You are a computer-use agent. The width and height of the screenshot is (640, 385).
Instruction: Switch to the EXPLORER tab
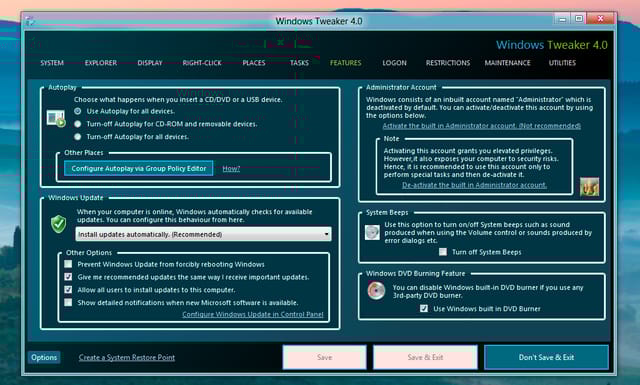[101, 63]
